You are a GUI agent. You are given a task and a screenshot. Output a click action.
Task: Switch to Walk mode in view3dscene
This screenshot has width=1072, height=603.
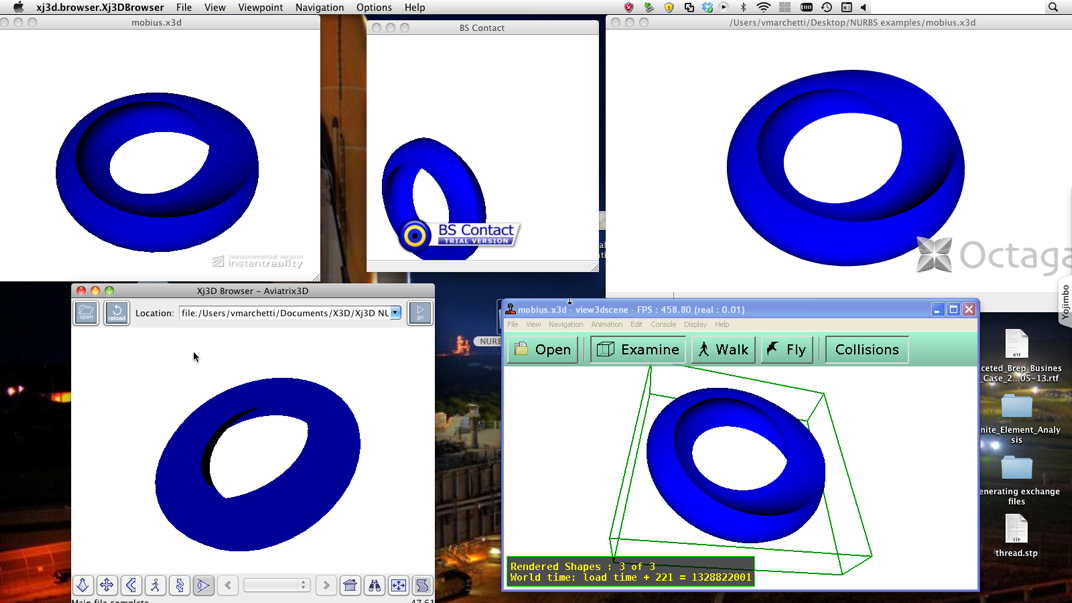point(722,349)
